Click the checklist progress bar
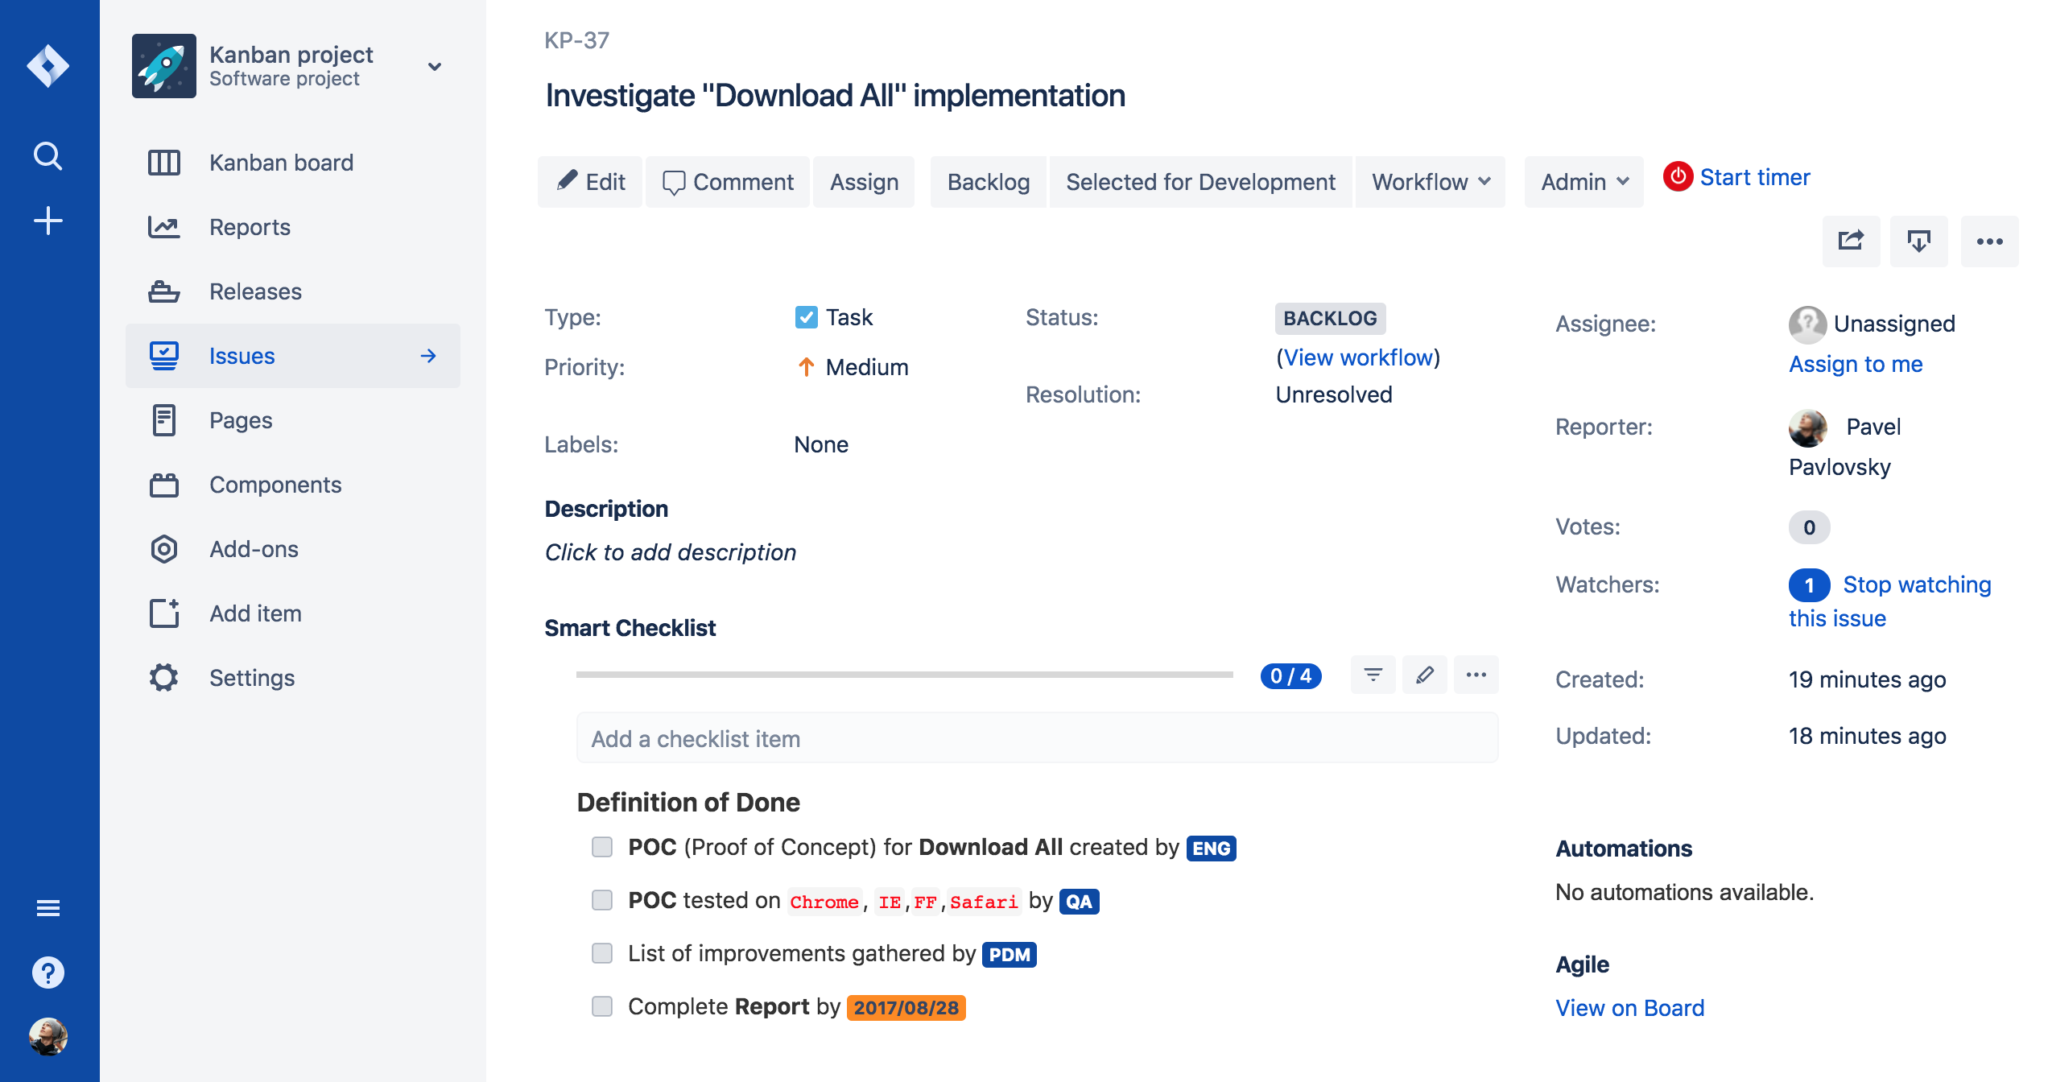 point(904,674)
